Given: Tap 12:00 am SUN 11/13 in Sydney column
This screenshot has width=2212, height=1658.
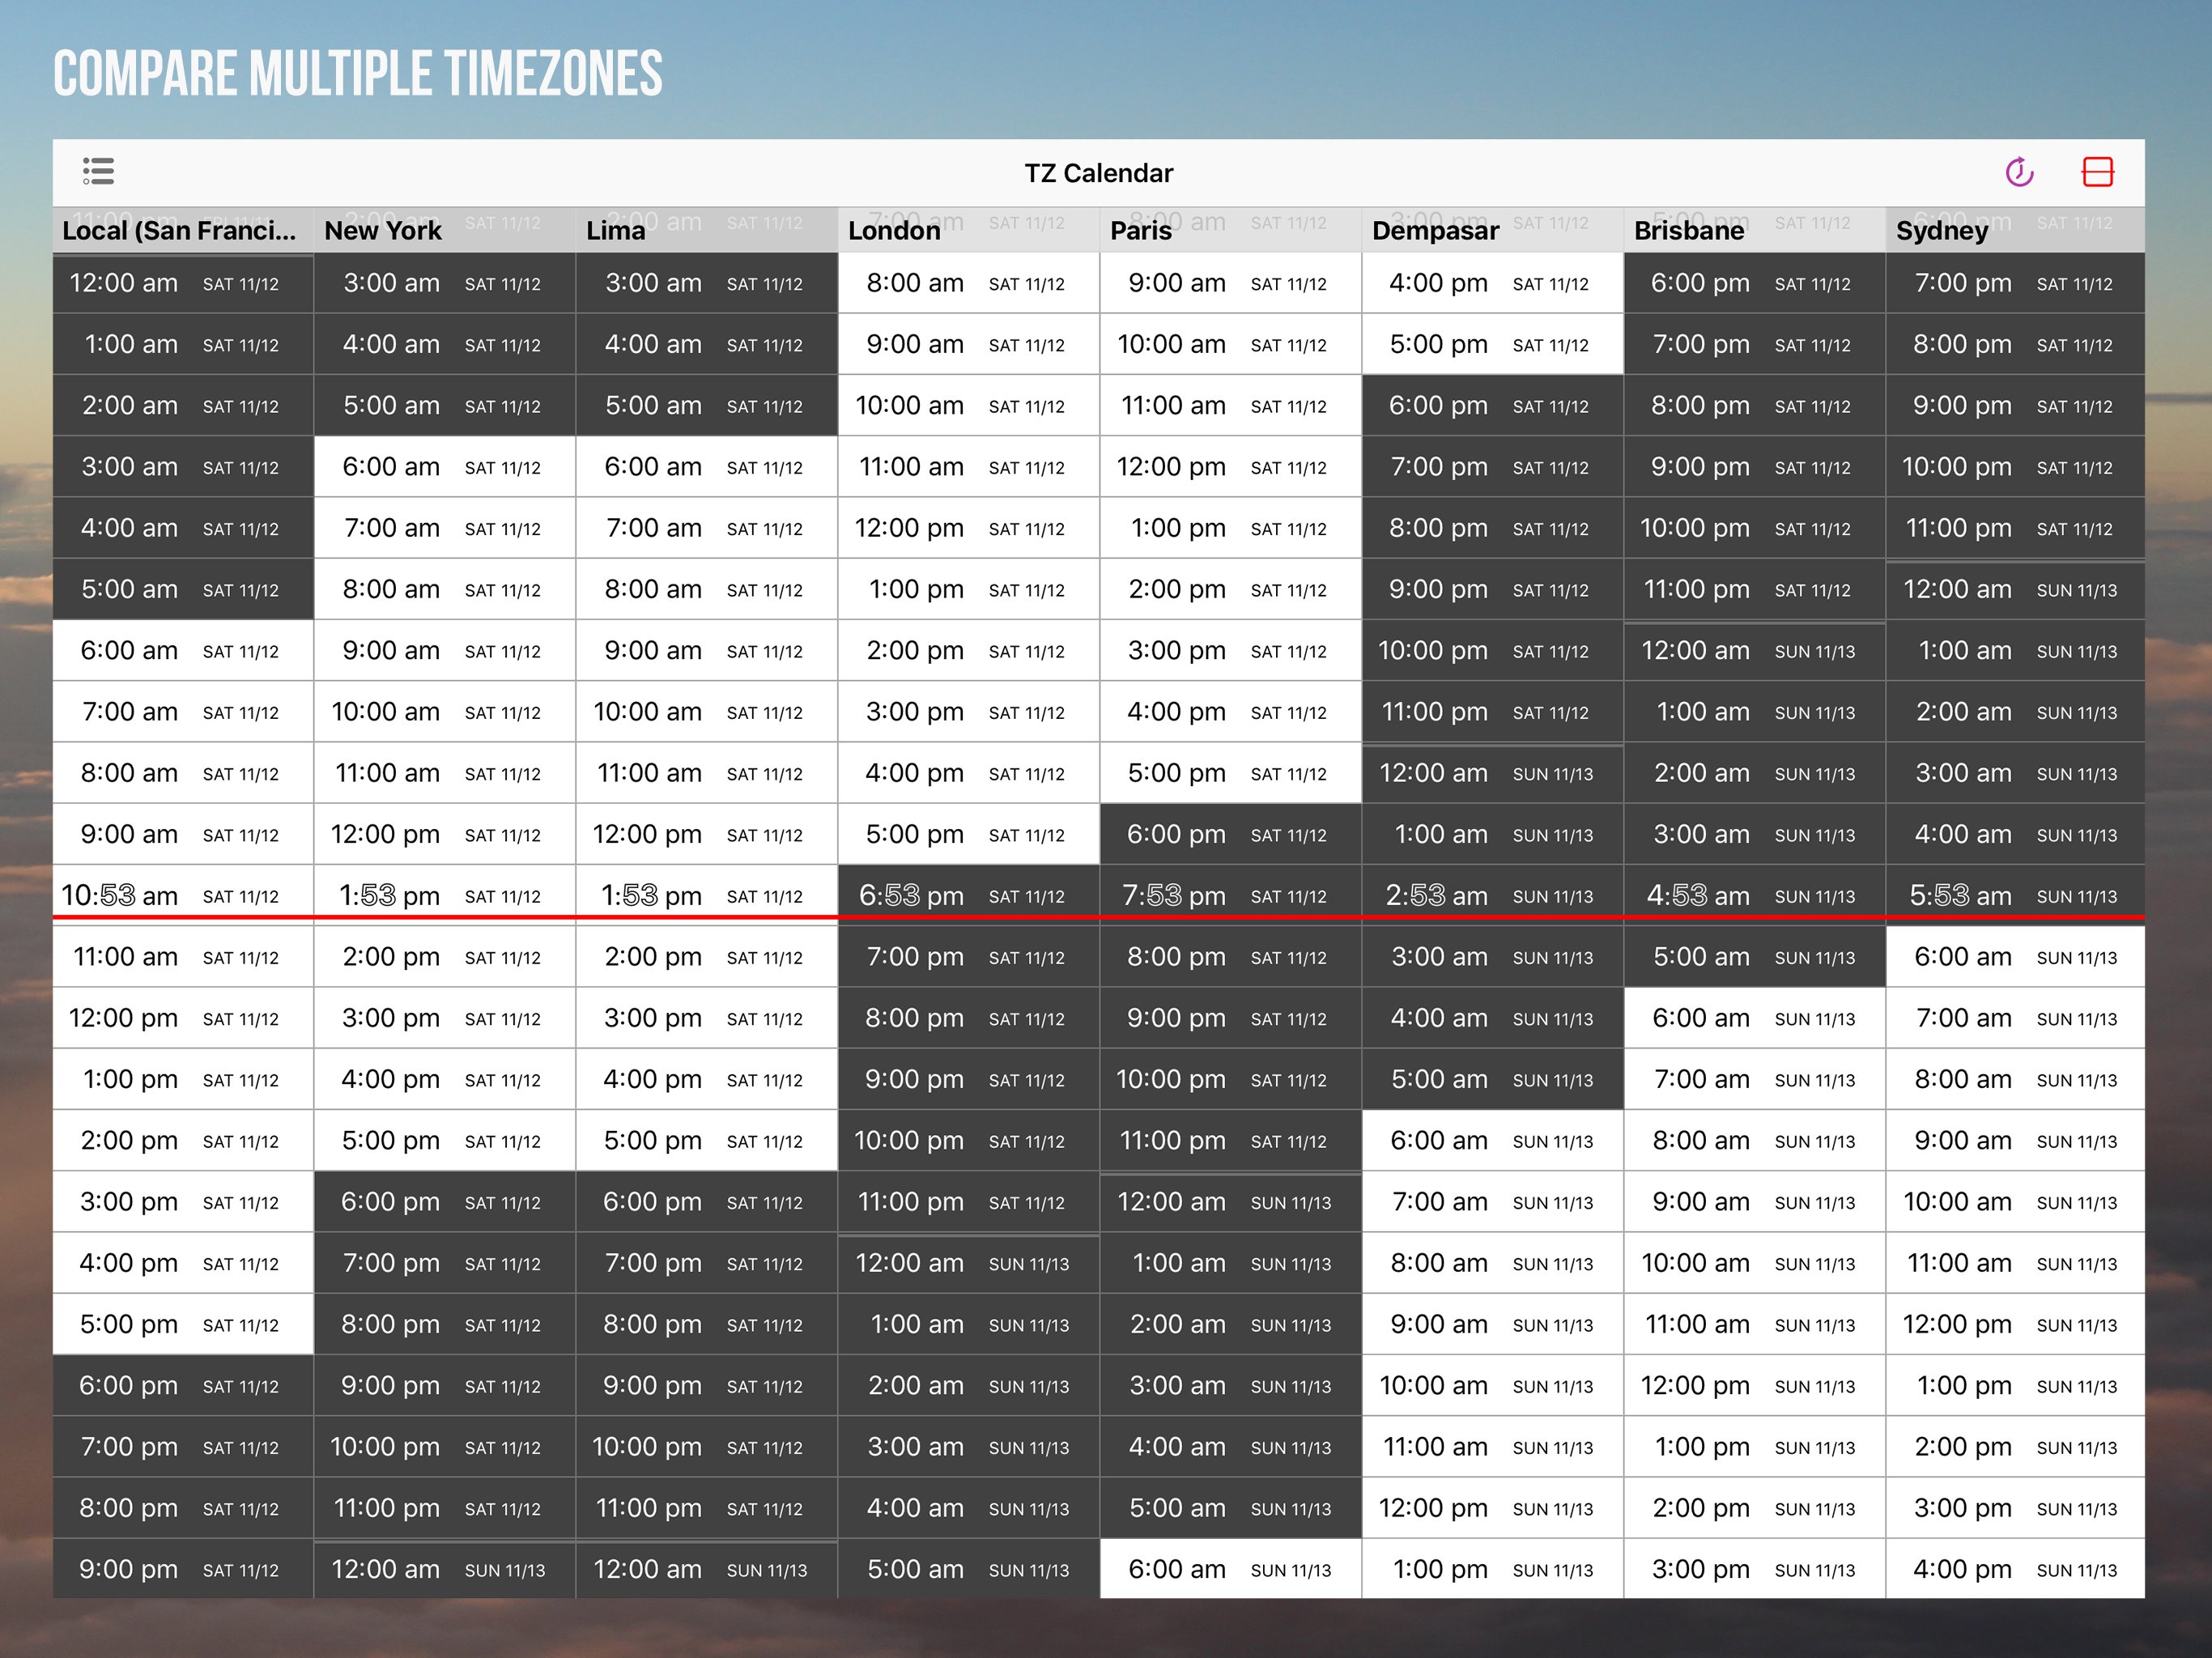Looking at the screenshot, I should point(2015,590).
